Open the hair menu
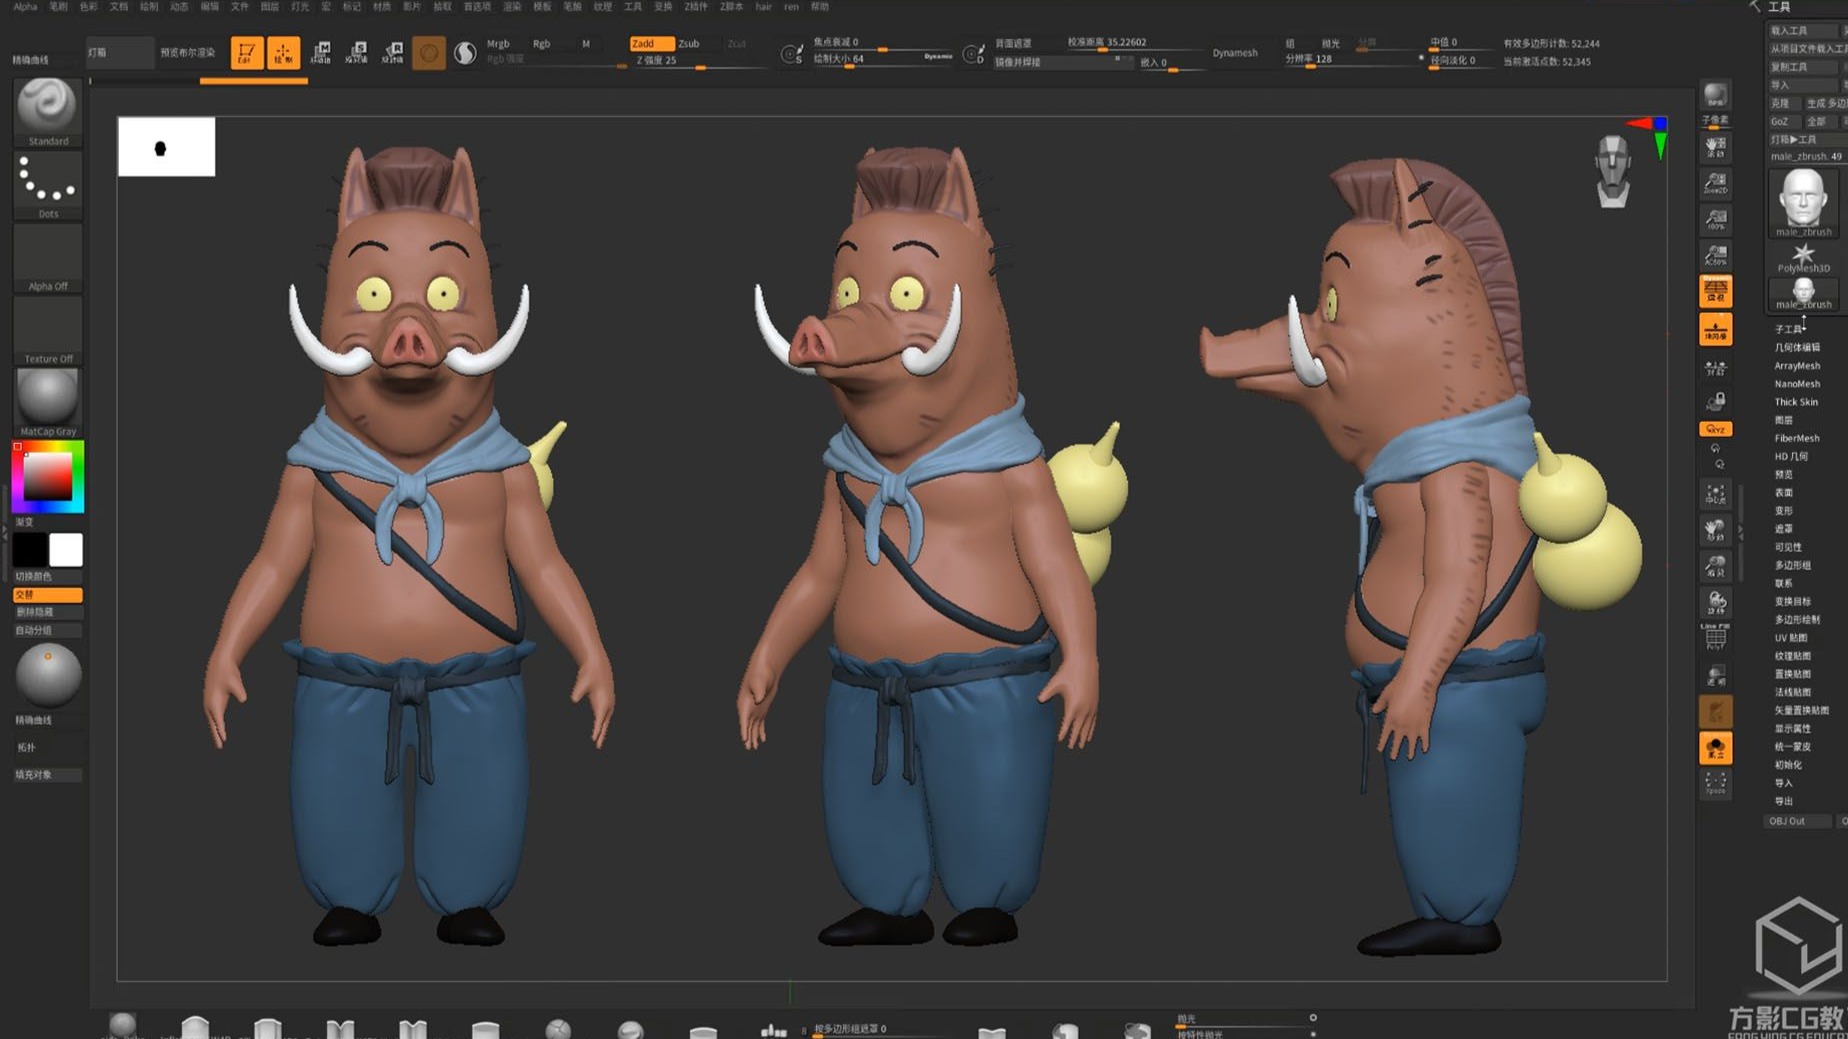This screenshot has height=1039, width=1848. click(x=764, y=7)
